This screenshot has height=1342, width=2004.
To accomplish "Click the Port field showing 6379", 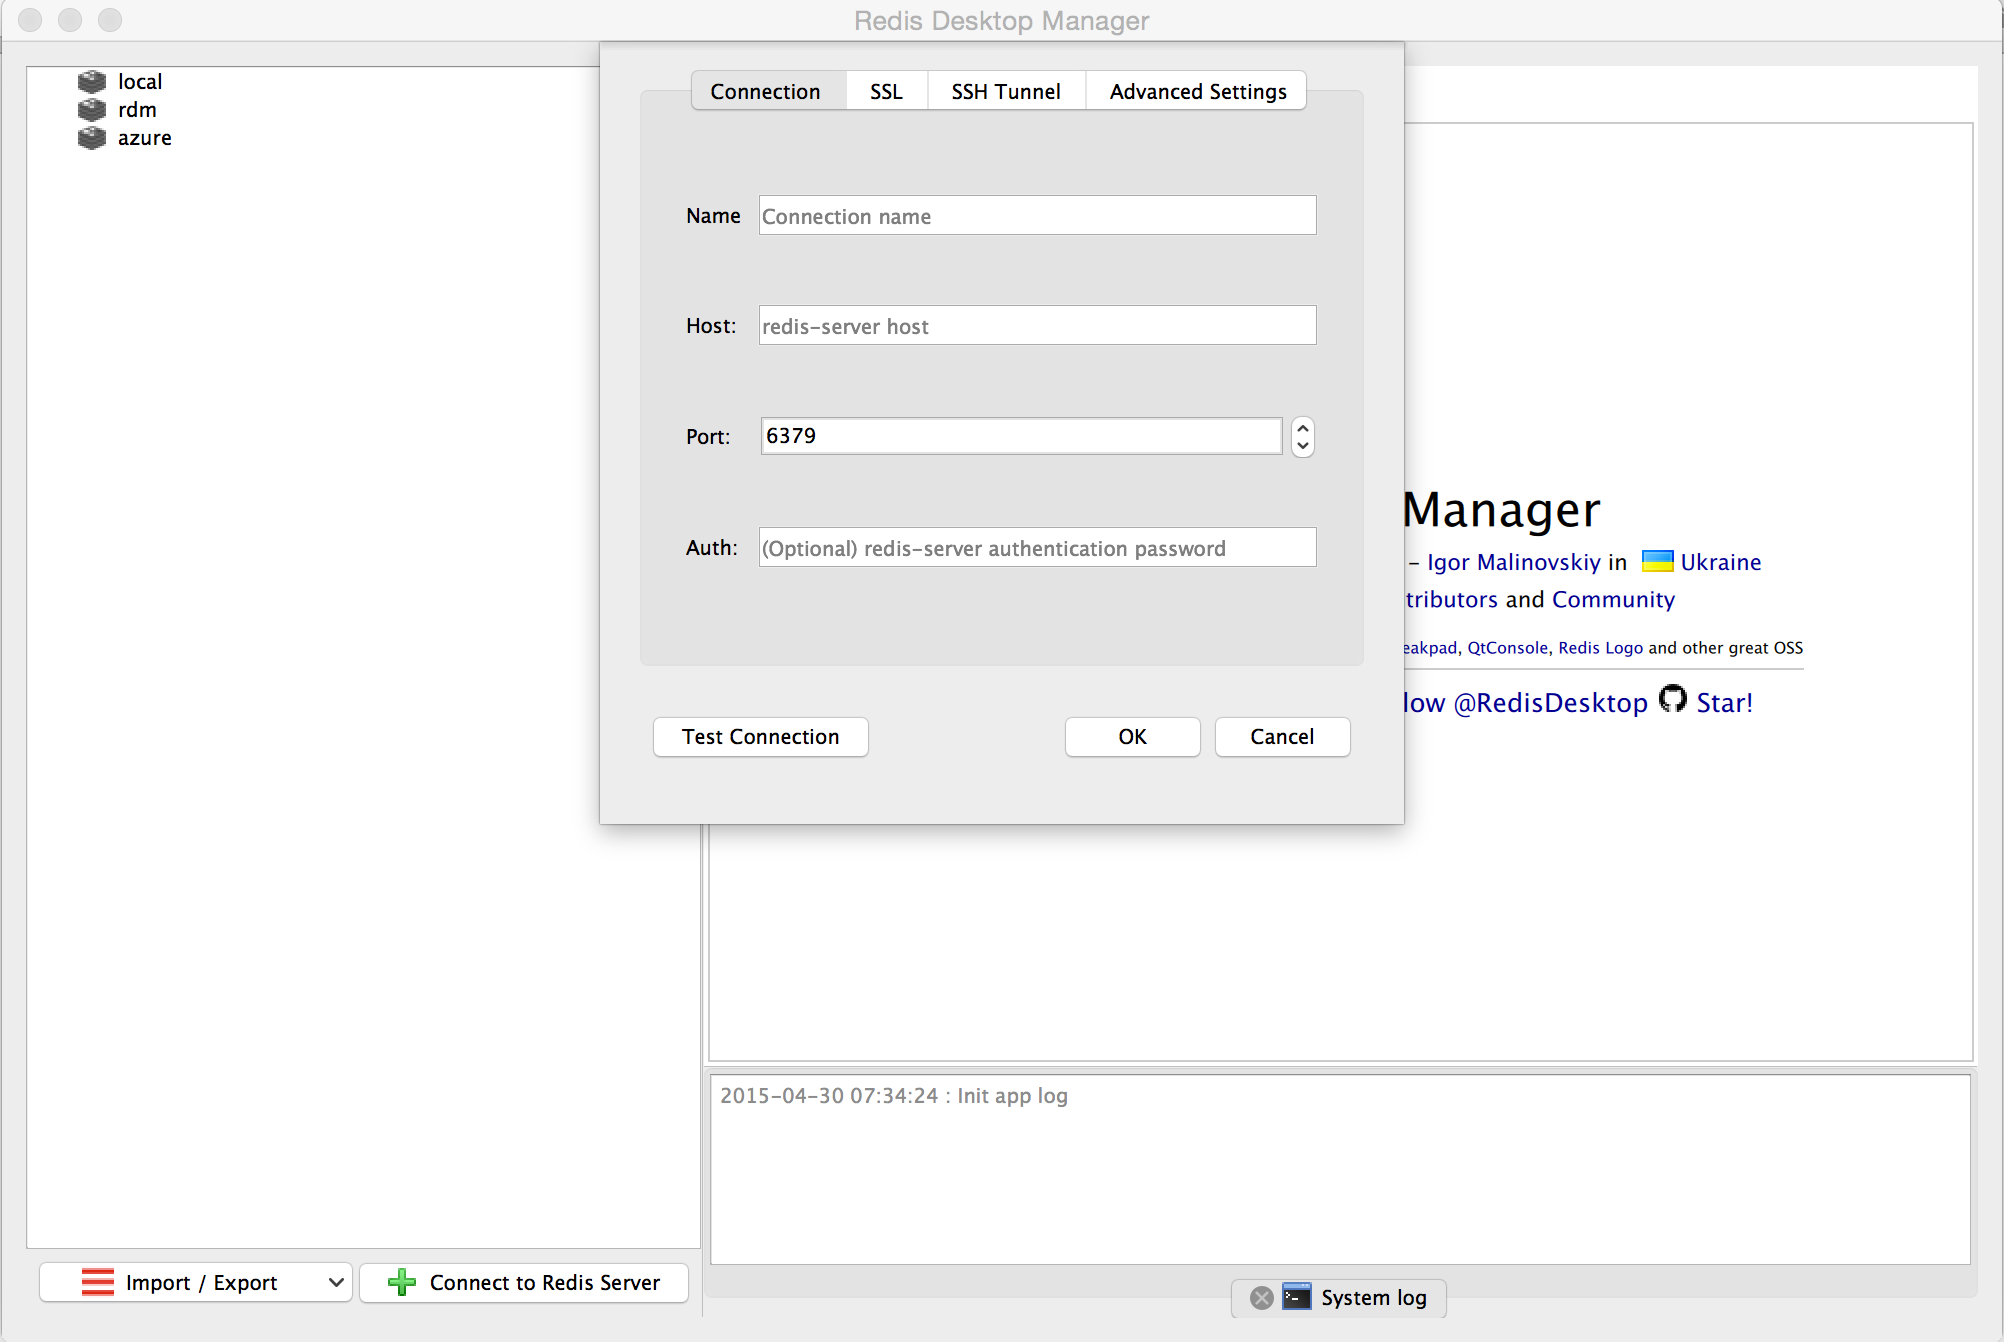I will pos(1021,436).
